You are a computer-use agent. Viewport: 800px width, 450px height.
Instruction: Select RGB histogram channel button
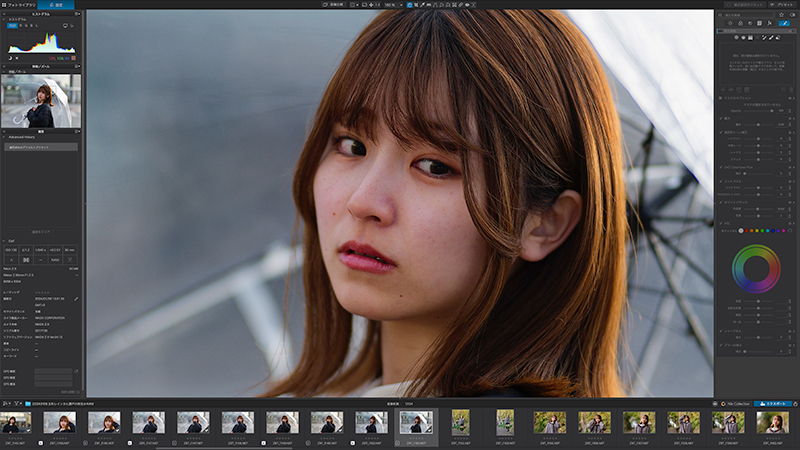(x=12, y=26)
